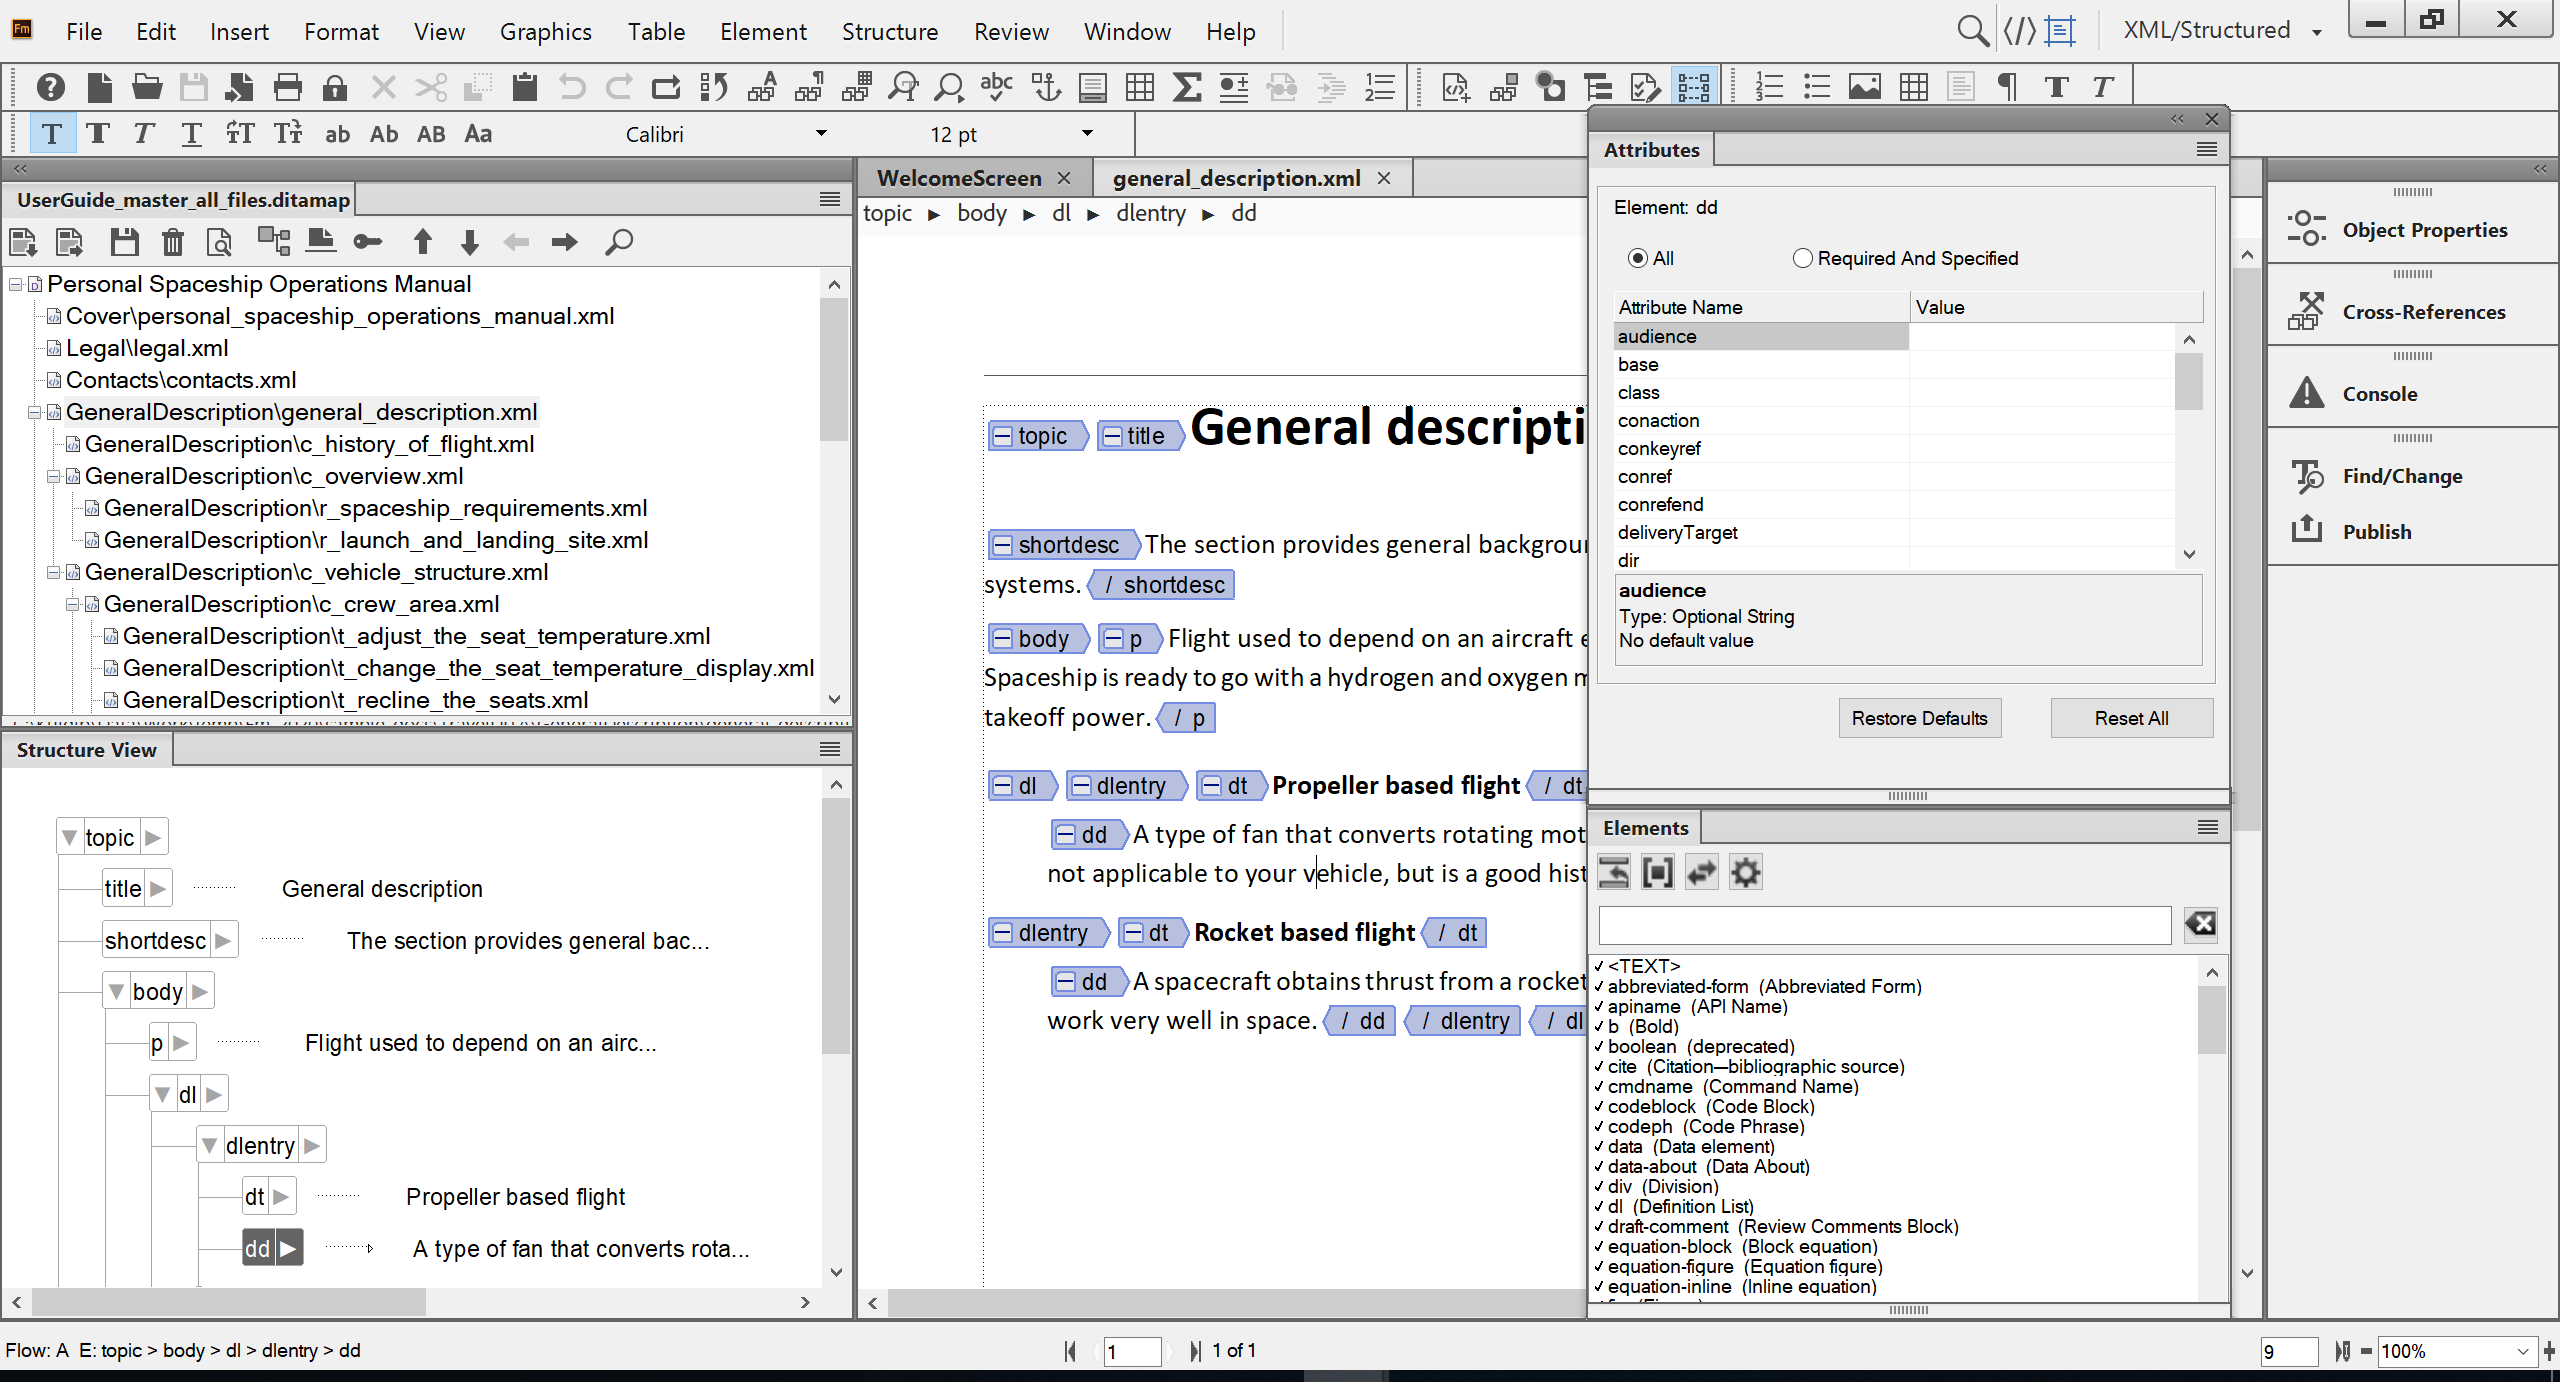
Task: Collapse the topic node in Structure View
Action: [68, 836]
